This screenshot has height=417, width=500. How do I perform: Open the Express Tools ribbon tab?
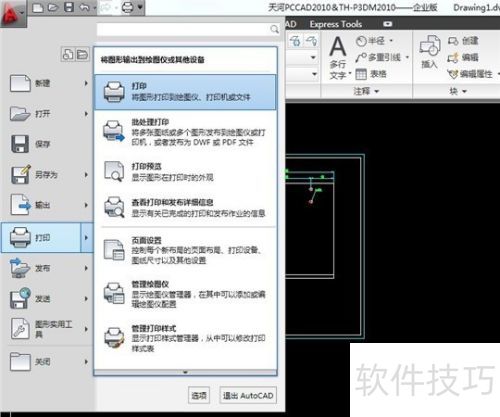tap(336, 24)
